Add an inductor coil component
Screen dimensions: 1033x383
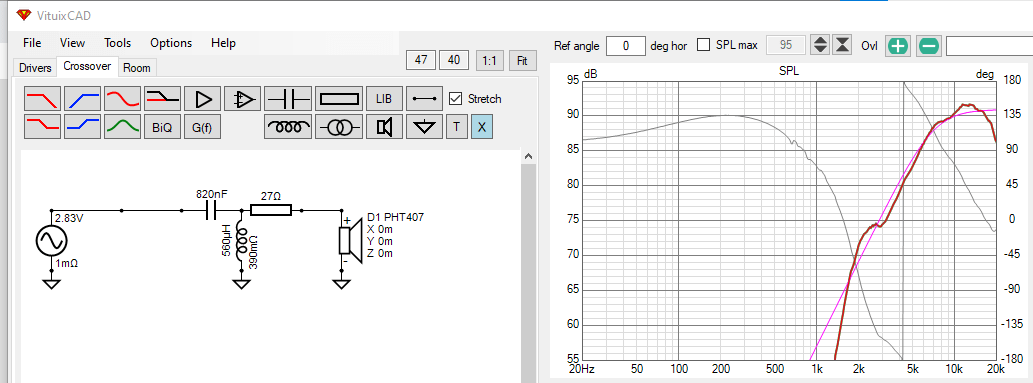tap(287, 127)
